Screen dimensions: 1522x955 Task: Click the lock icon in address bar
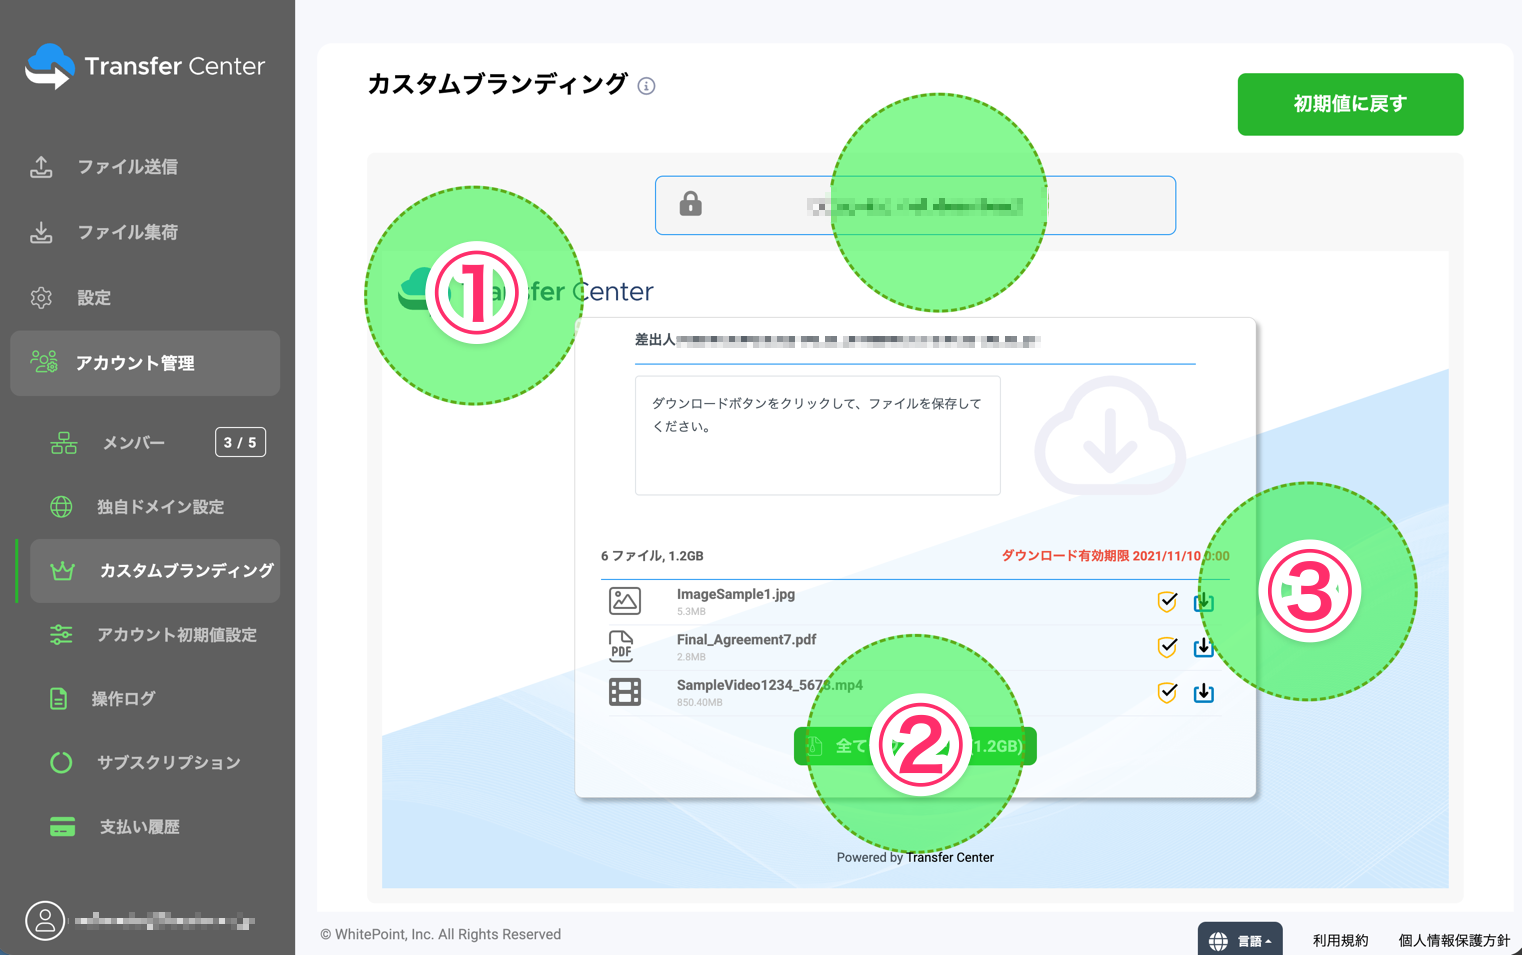(x=690, y=205)
